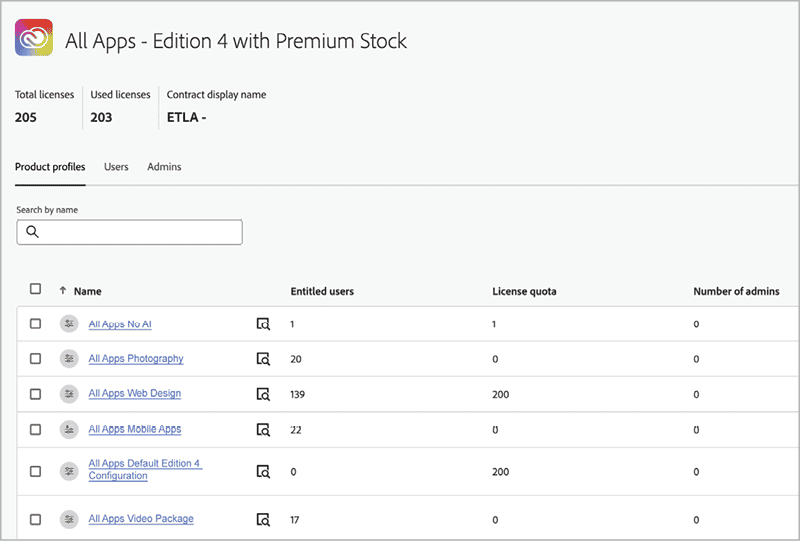The width and height of the screenshot is (800, 541).
Task: Open the All Apps Video Package profile link
Action: [141, 519]
